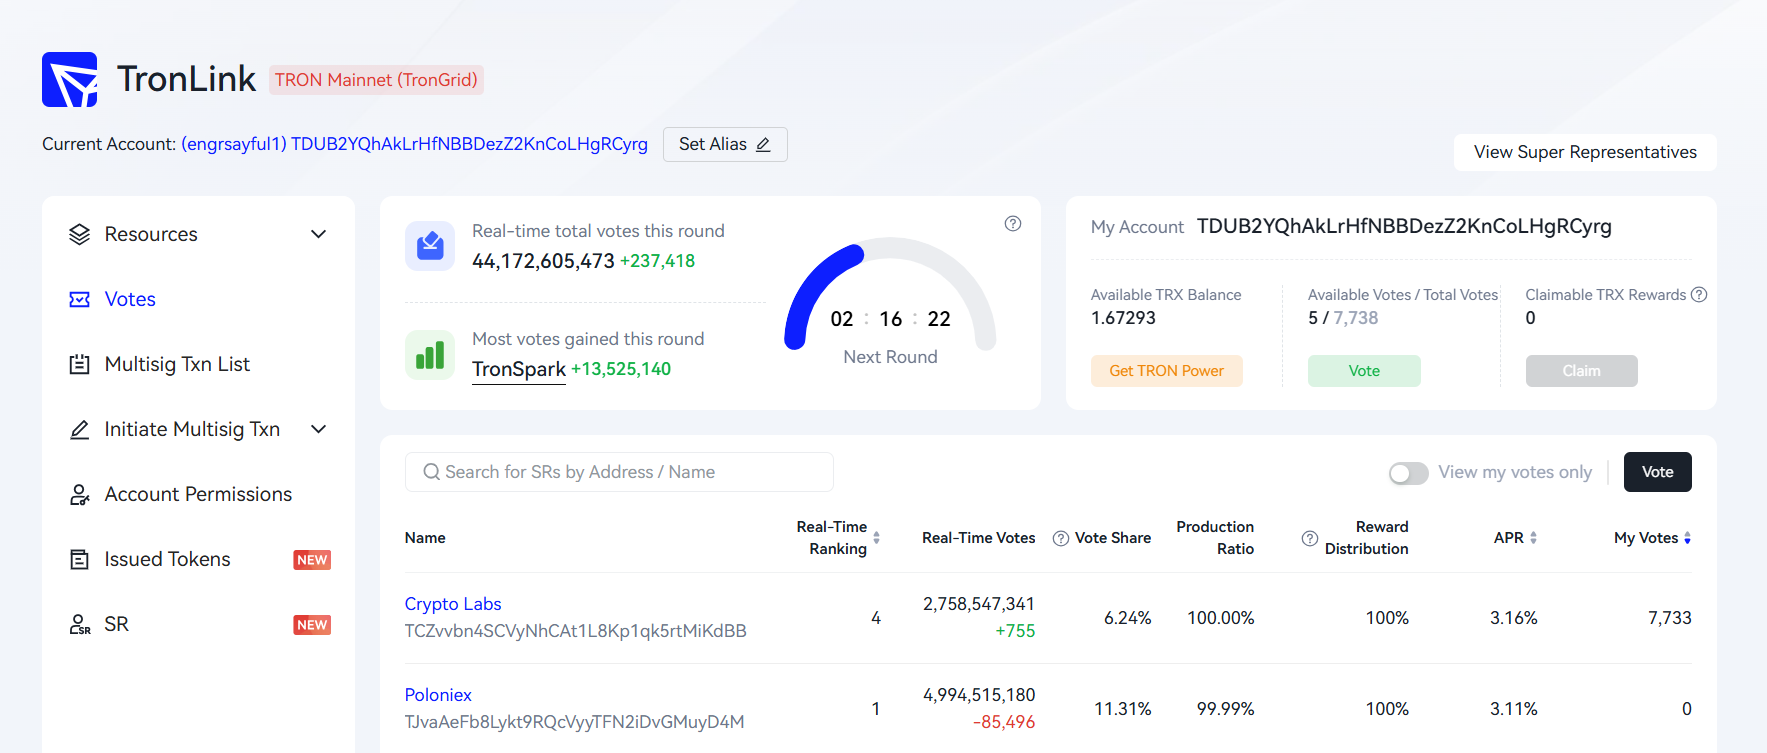The image size is (1767, 753).
Task: Click the real-time total votes ballot icon
Action: (x=430, y=245)
